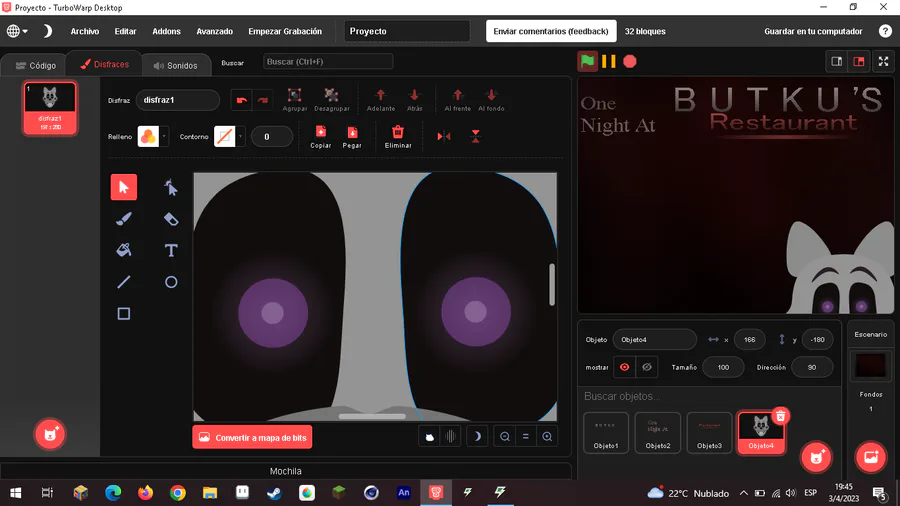
Task: Click the Relleno fill color swatch
Action: click(x=148, y=137)
